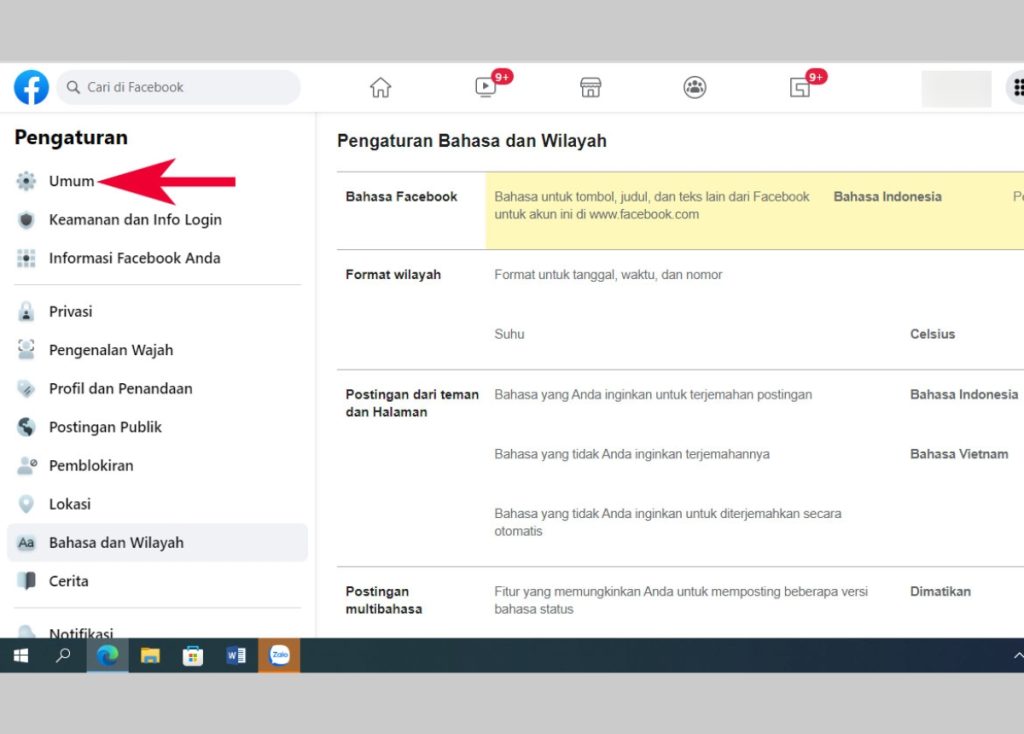1024x734 pixels.
Task: Click the gear icon beside Umum
Action: [26, 181]
